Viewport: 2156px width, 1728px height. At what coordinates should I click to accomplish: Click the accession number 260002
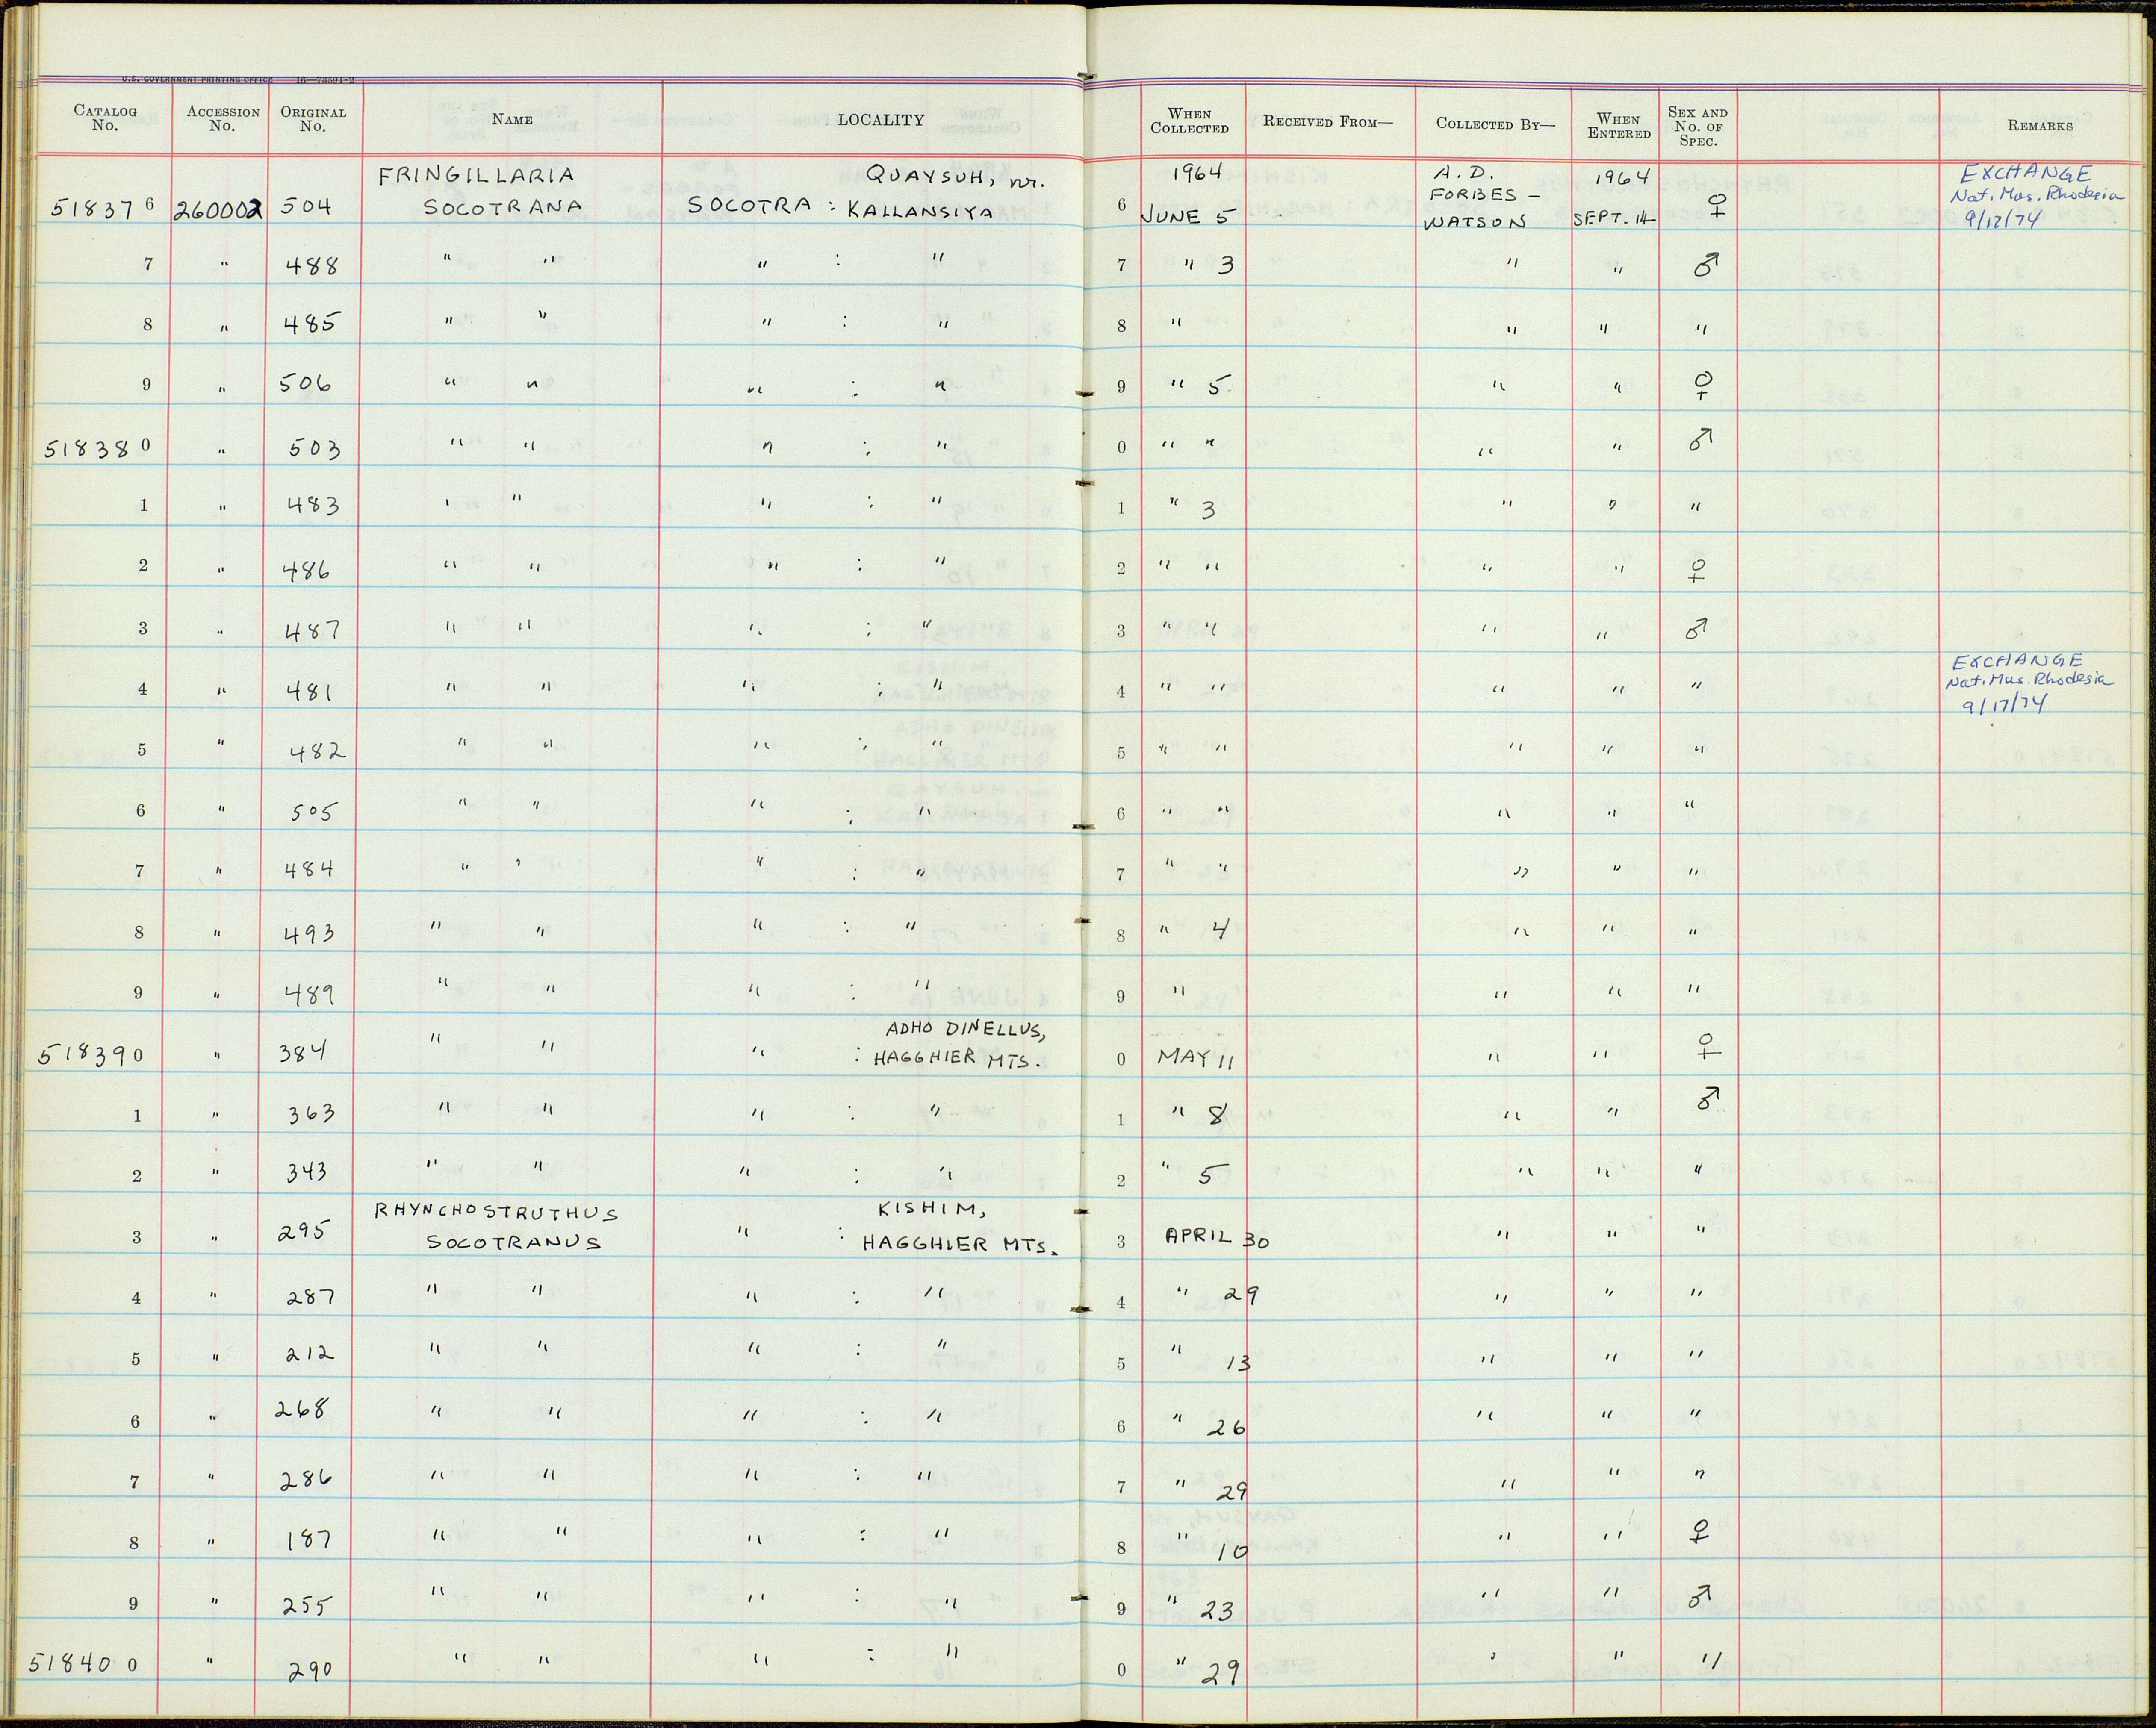point(219,210)
